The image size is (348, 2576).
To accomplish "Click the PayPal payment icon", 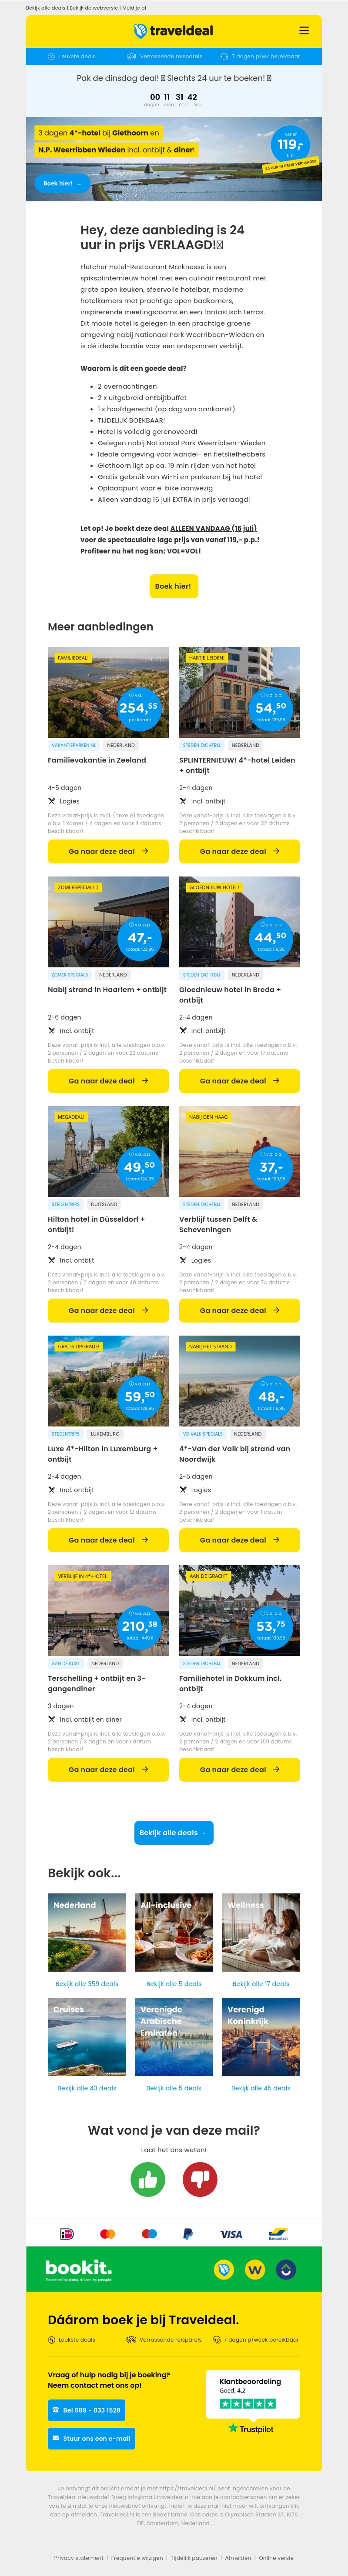I will click(187, 2233).
